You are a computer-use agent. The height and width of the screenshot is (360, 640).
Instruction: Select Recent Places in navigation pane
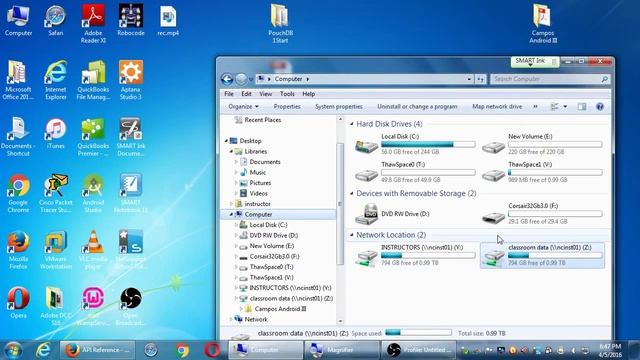click(262, 120)
